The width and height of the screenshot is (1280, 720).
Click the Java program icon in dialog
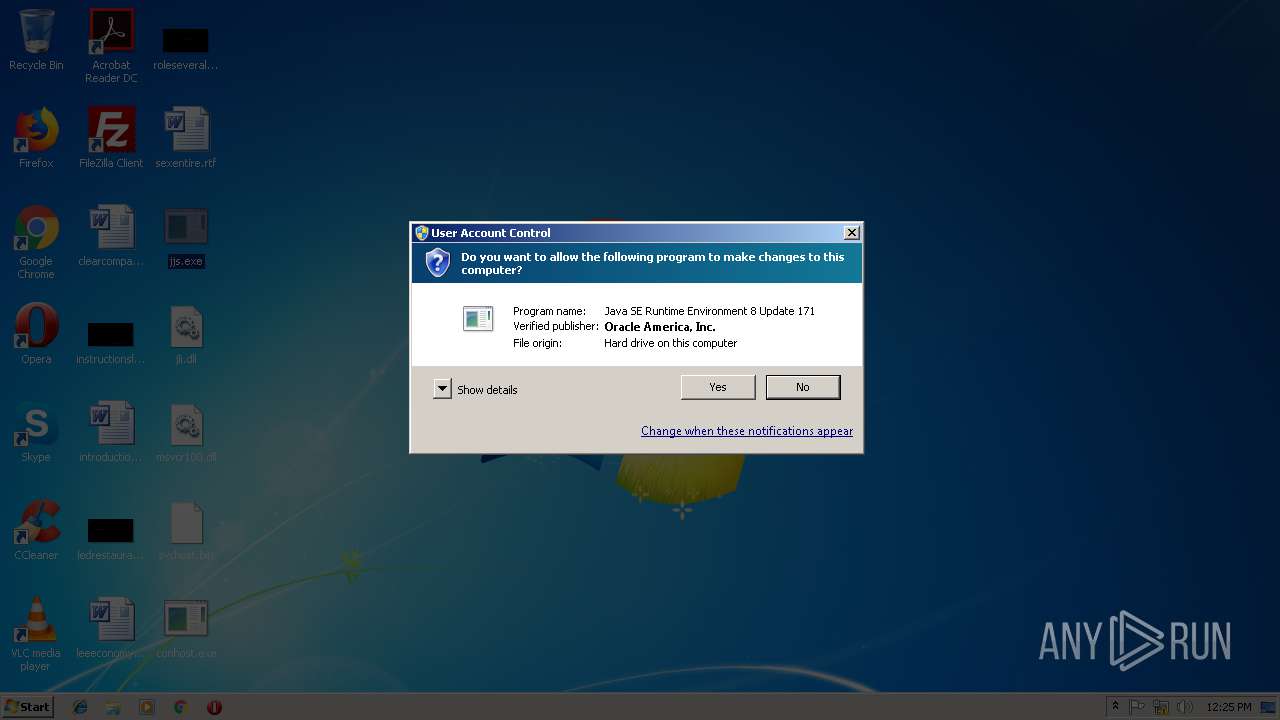tap(478, 319)
